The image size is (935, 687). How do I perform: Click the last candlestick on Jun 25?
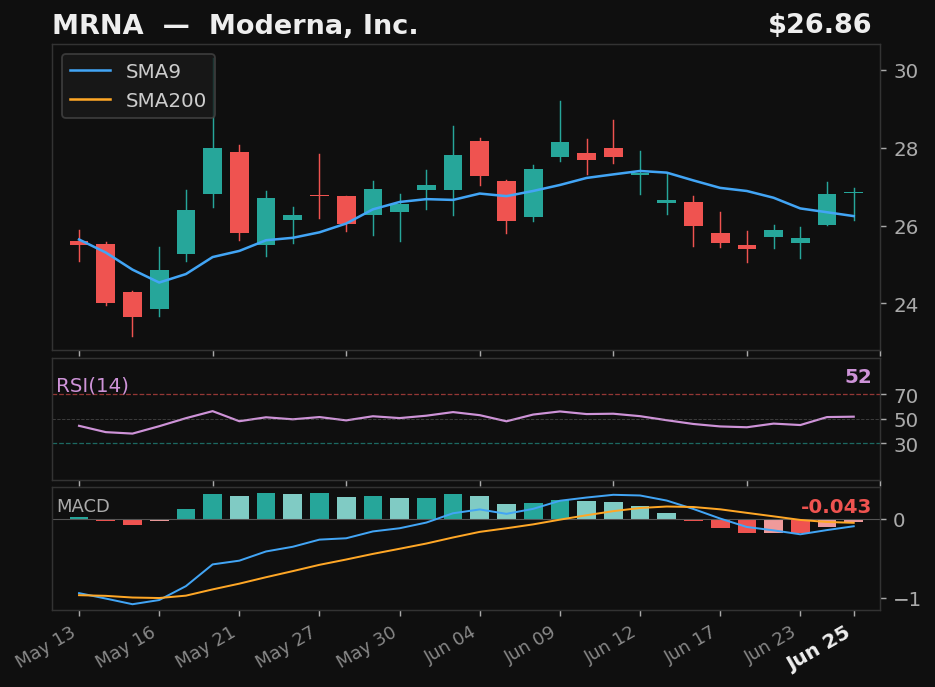854,203
